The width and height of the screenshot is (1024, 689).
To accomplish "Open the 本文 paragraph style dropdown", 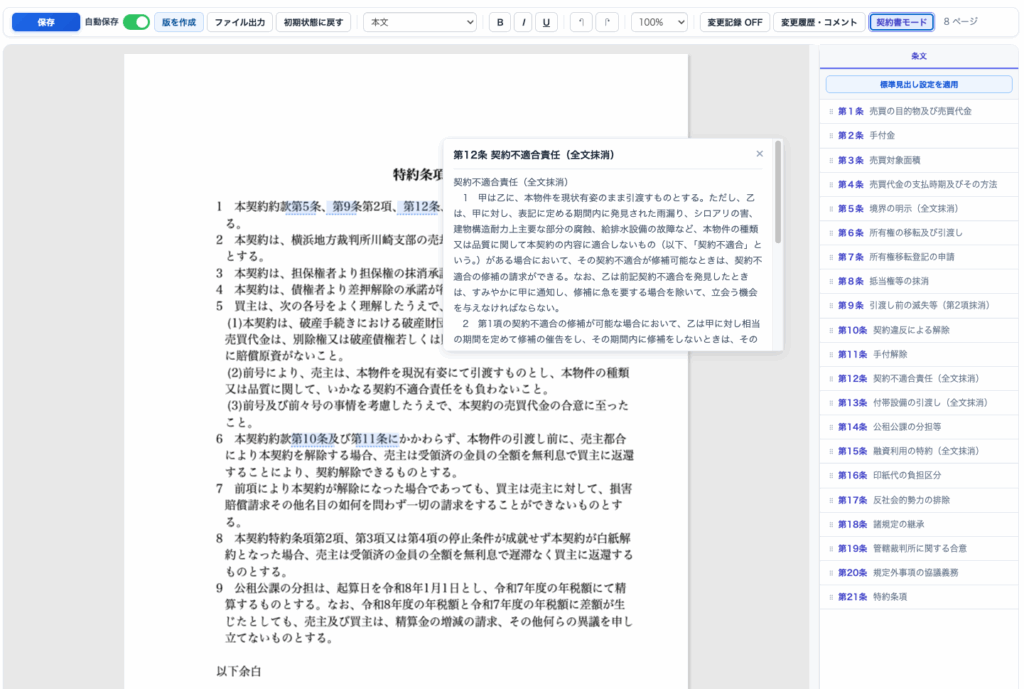I will (422, 22).
